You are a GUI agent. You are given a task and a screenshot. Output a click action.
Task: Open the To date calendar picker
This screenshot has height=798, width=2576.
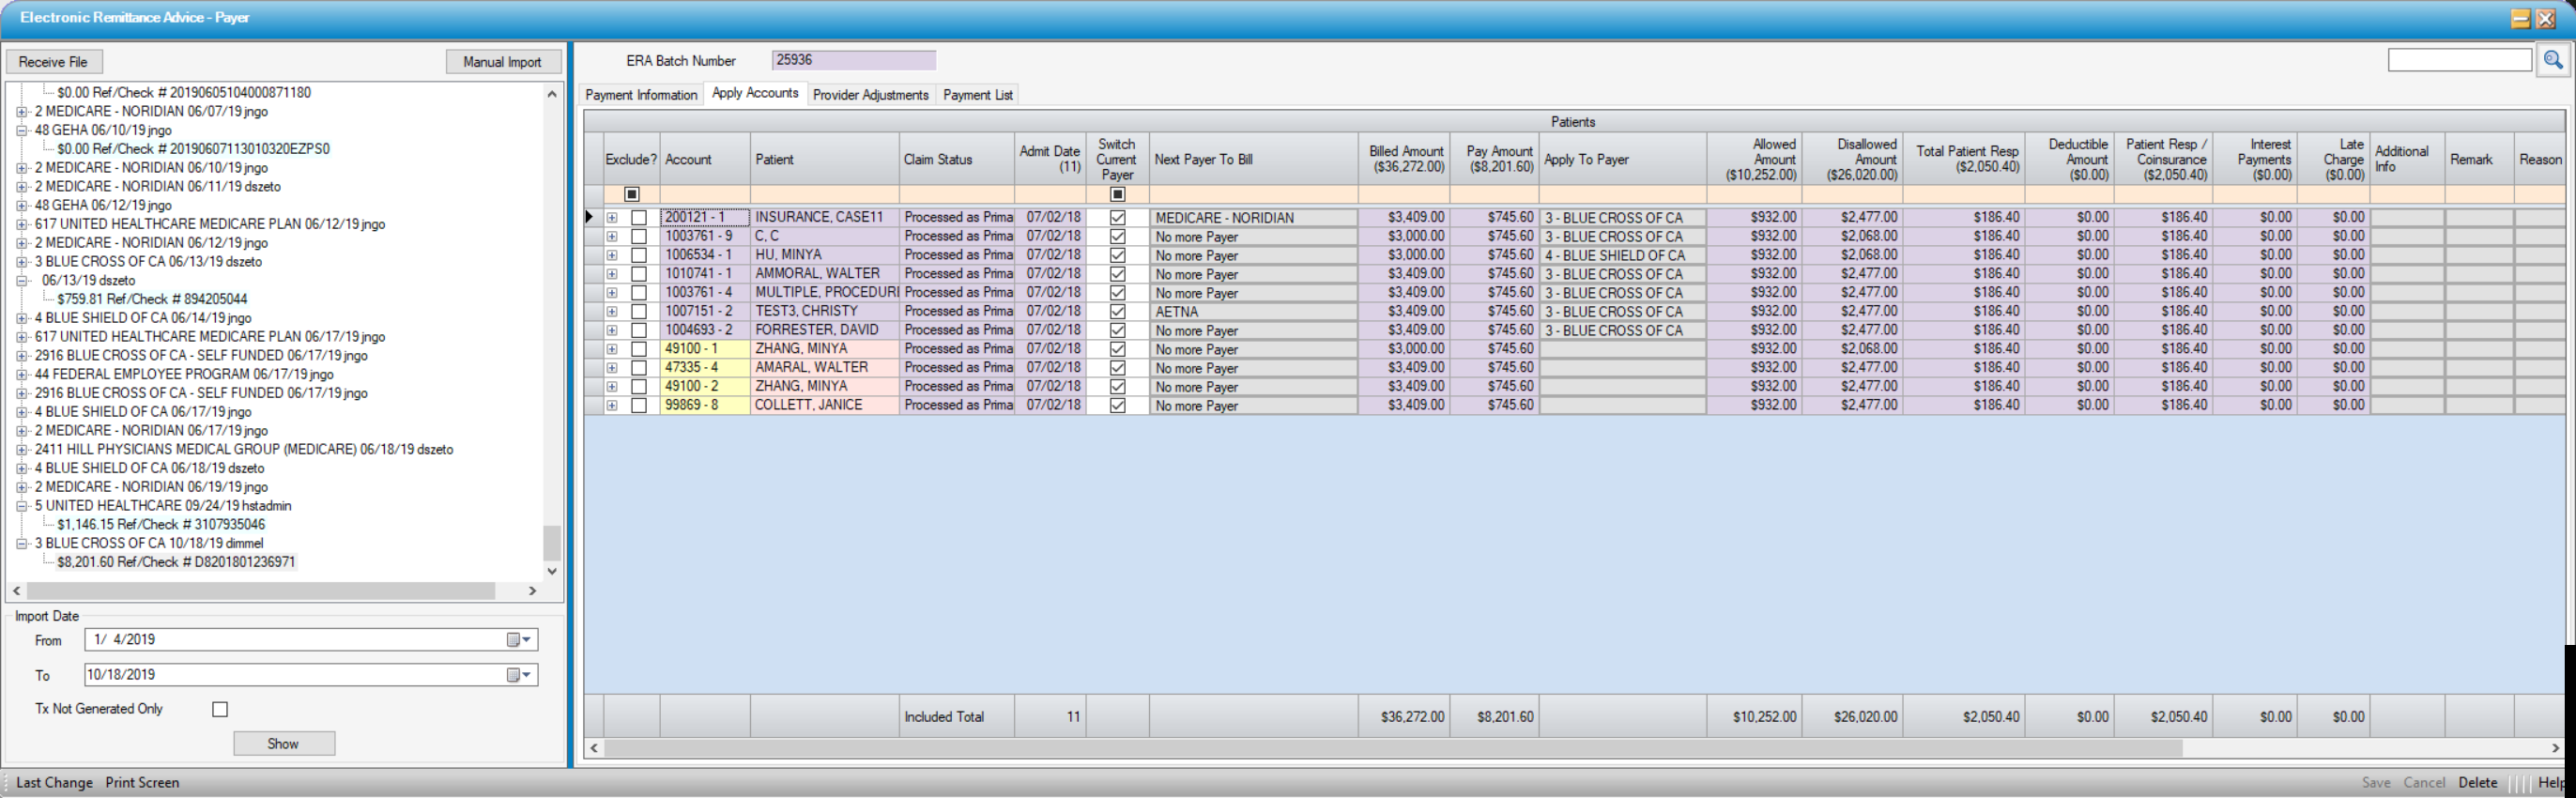[x=518, y=675]
